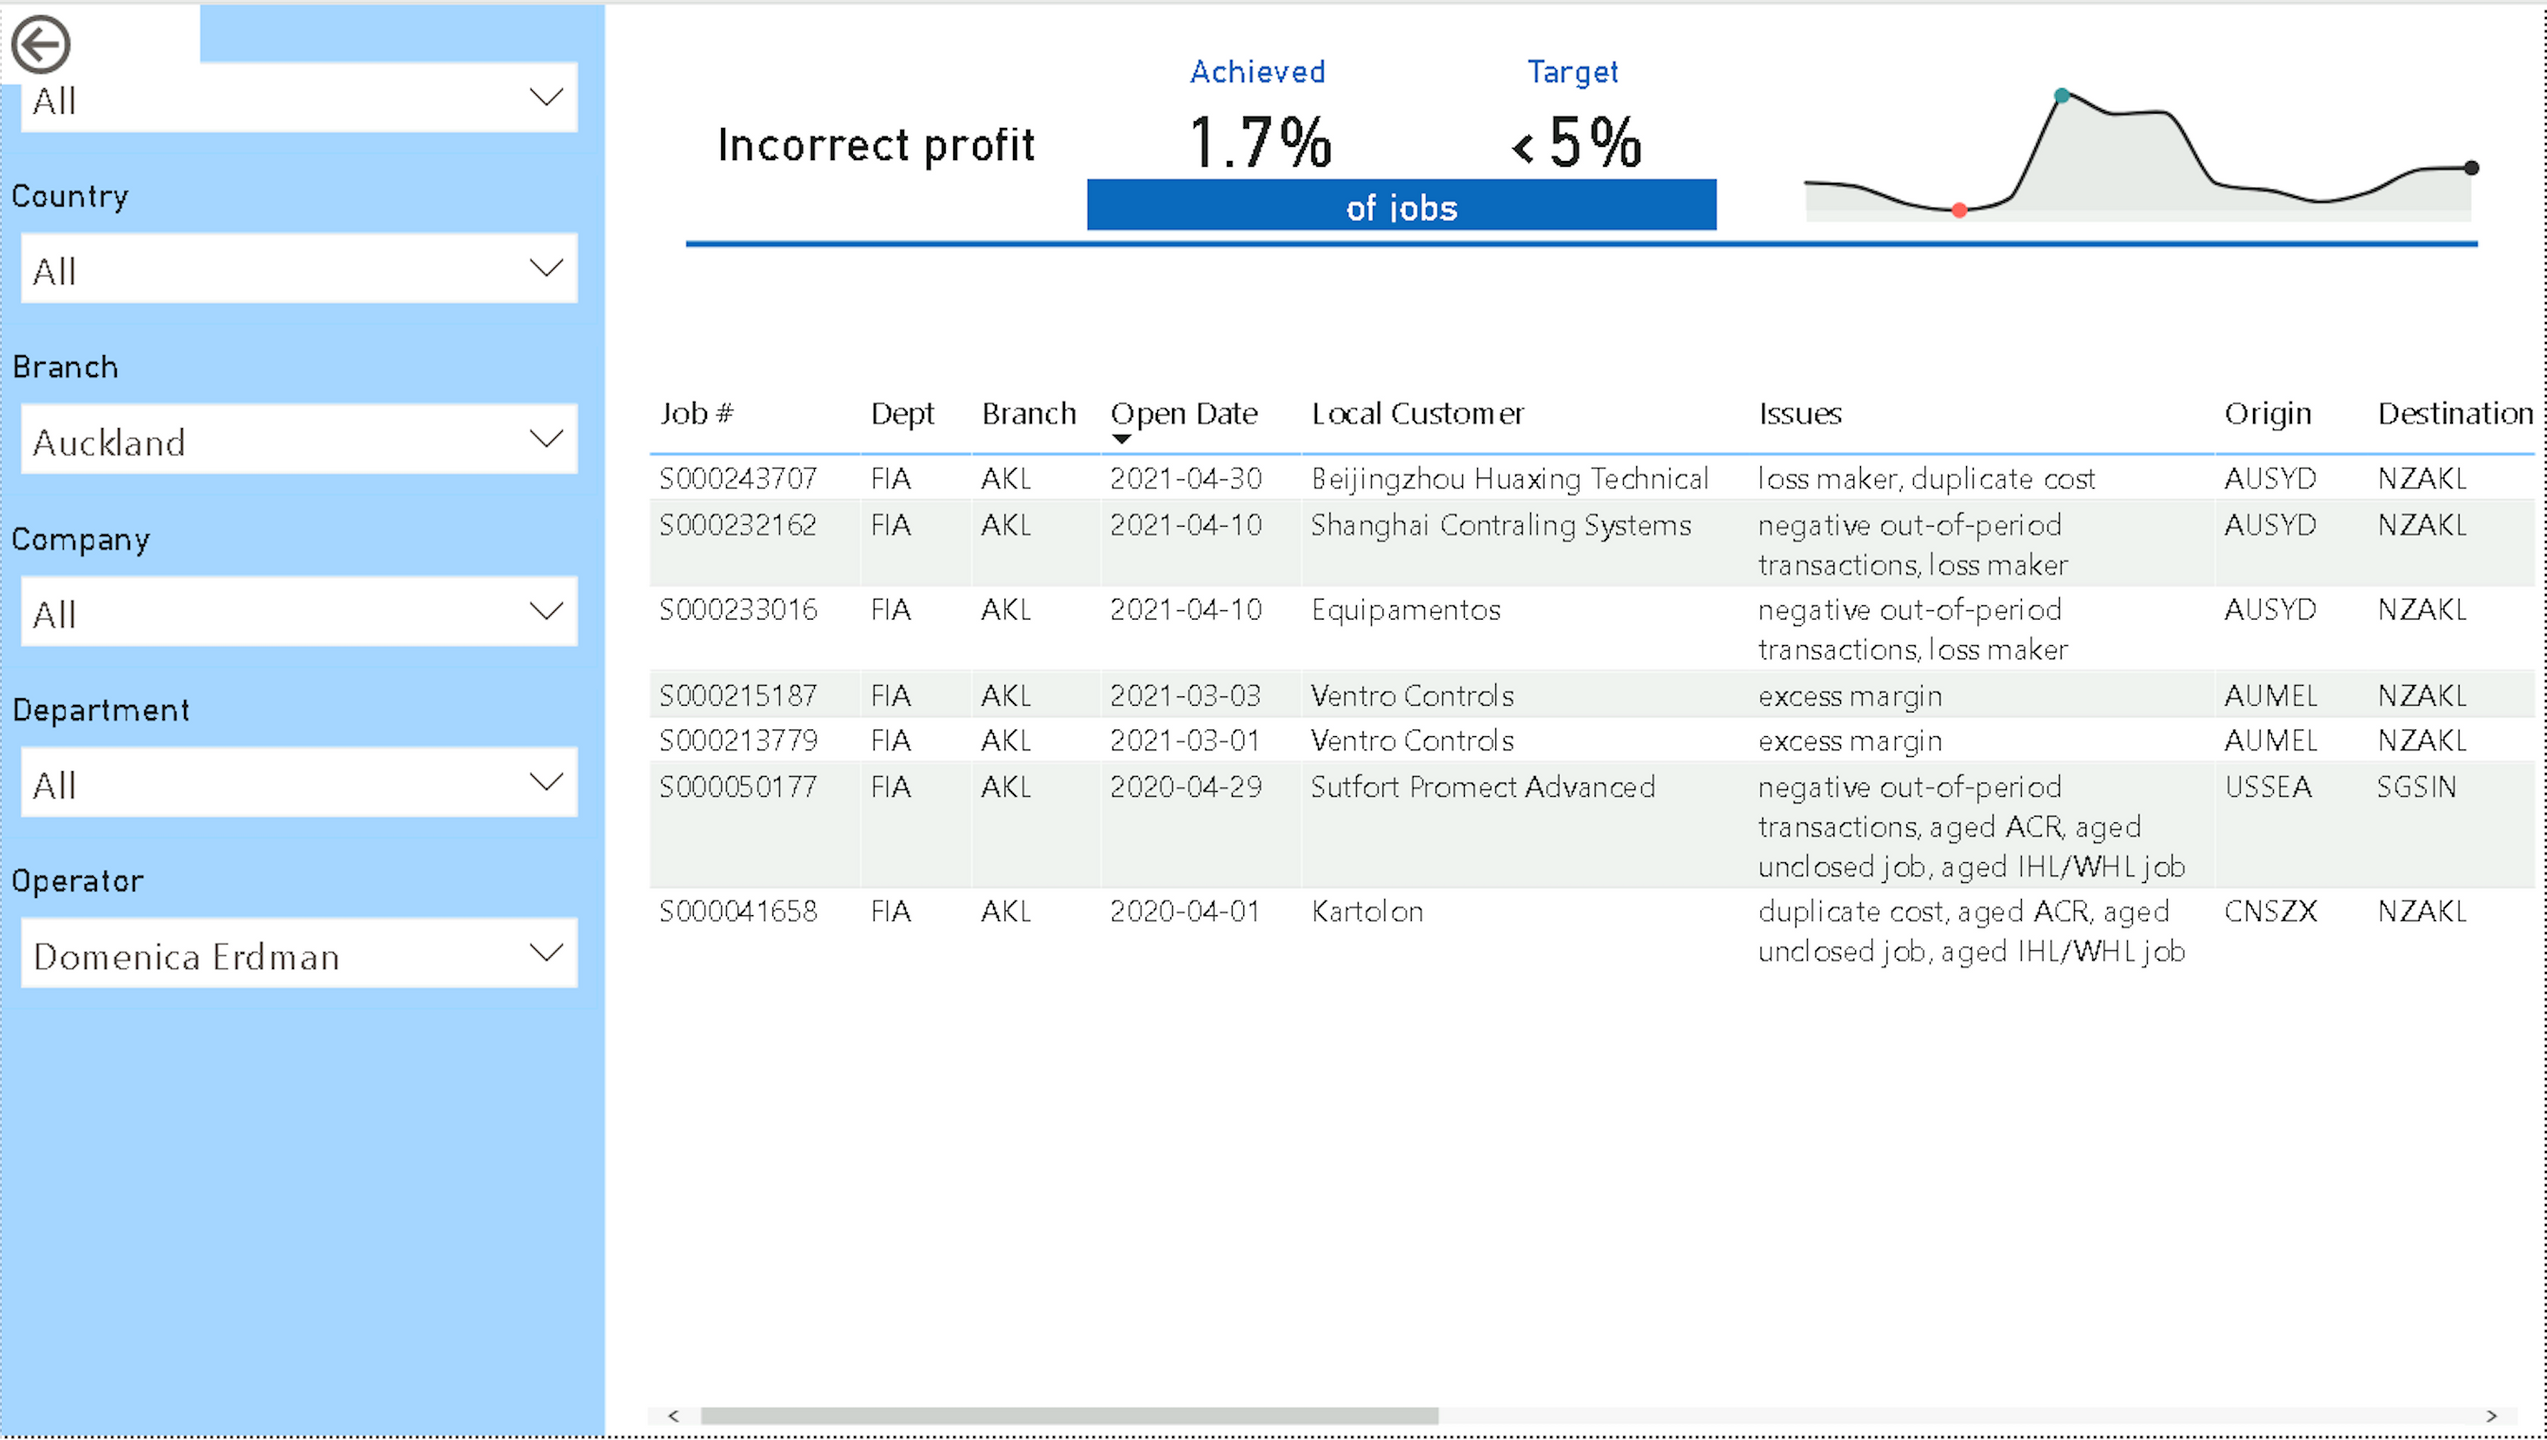Click scrollbar right arrow
Viewport: 2547px width, 1440px height.
click(2491, 1415)
